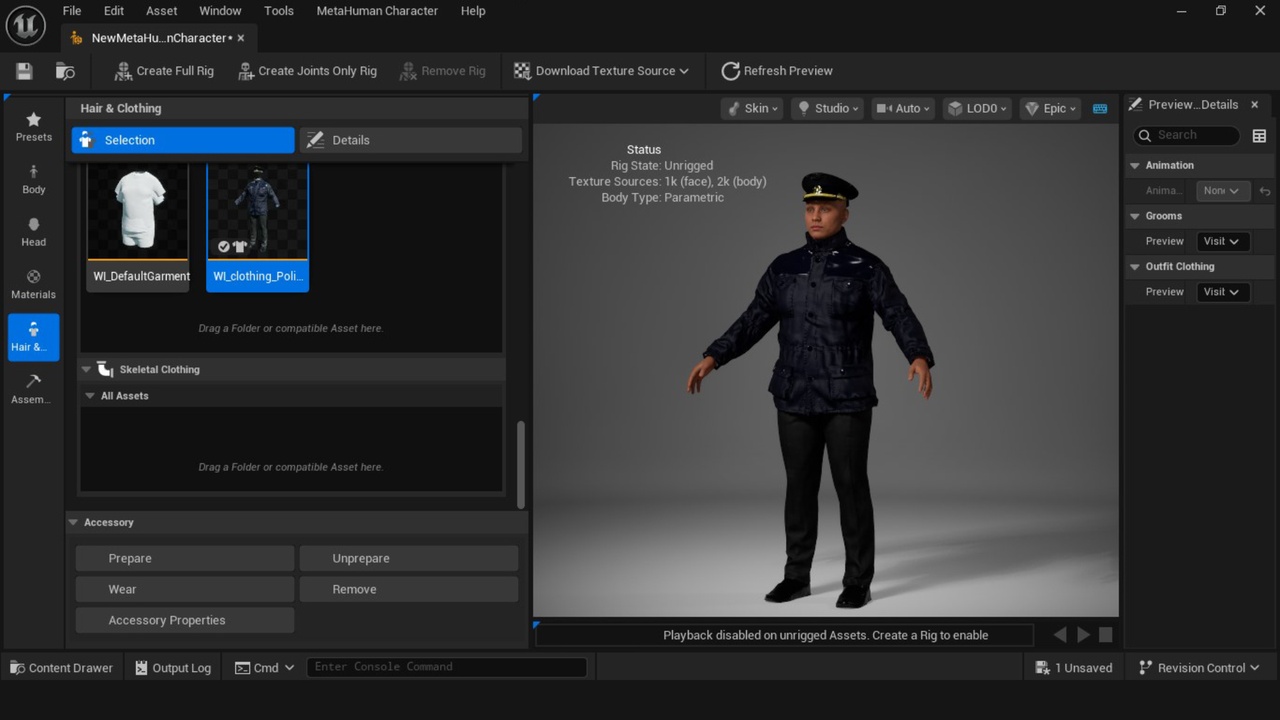
Task: Open the Body sidebar section
Action: (x=34, y=180)
